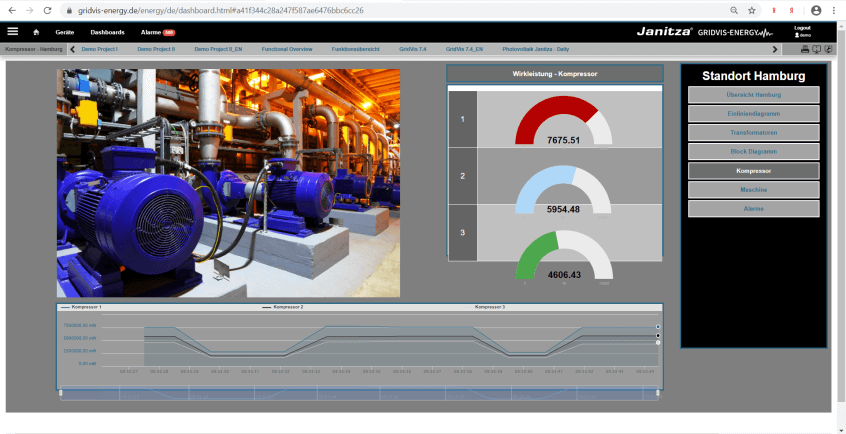The height and width of the screenshot is (434, 846).
Task: Open the Transformatoren page button
Action: (x=753, y=133)
